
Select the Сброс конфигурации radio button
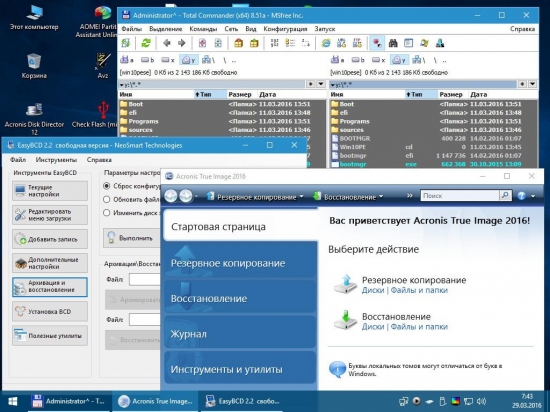[107, 186]
